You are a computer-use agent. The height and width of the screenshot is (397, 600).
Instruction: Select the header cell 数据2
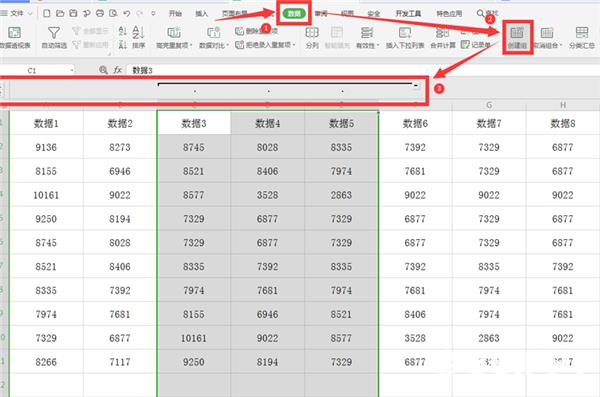pos(120,123)
